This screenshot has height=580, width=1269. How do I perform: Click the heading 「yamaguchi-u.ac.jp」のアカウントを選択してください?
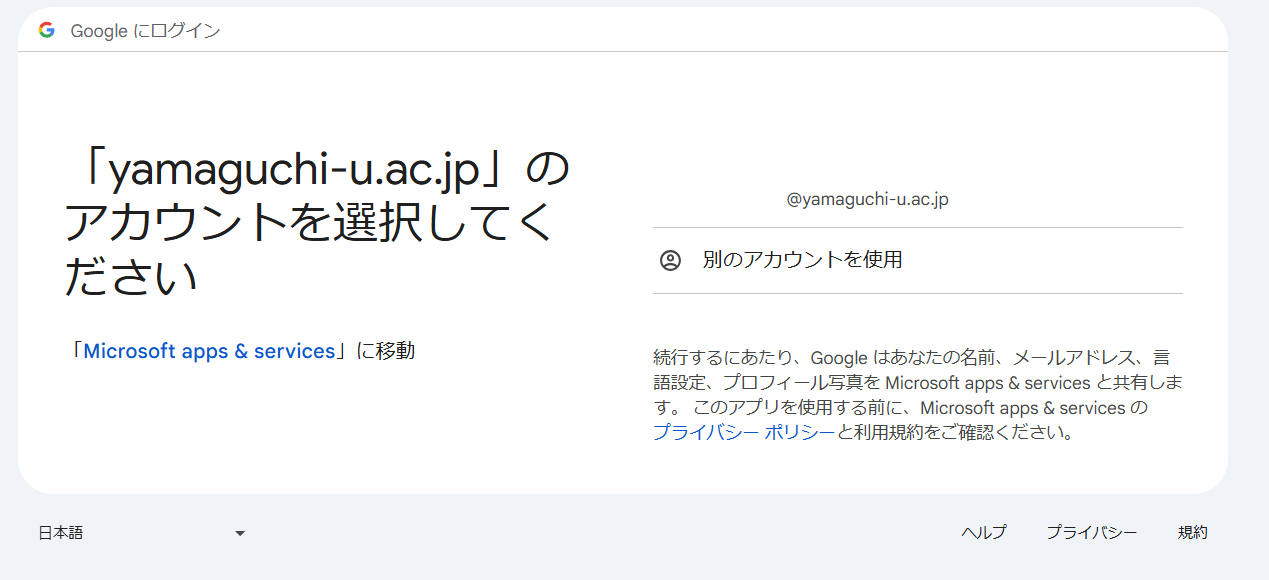tap(316, 224)
